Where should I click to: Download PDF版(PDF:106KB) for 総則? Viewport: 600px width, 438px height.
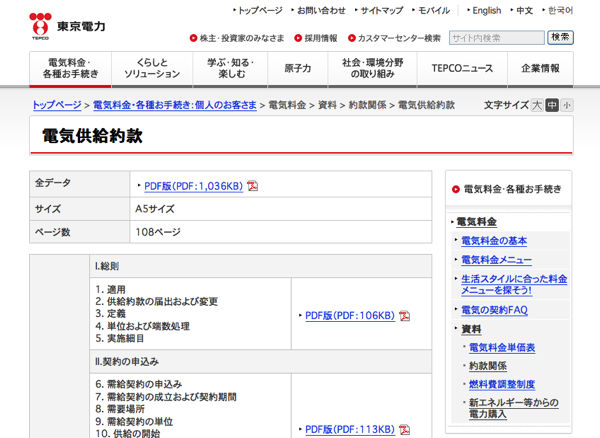350,316
